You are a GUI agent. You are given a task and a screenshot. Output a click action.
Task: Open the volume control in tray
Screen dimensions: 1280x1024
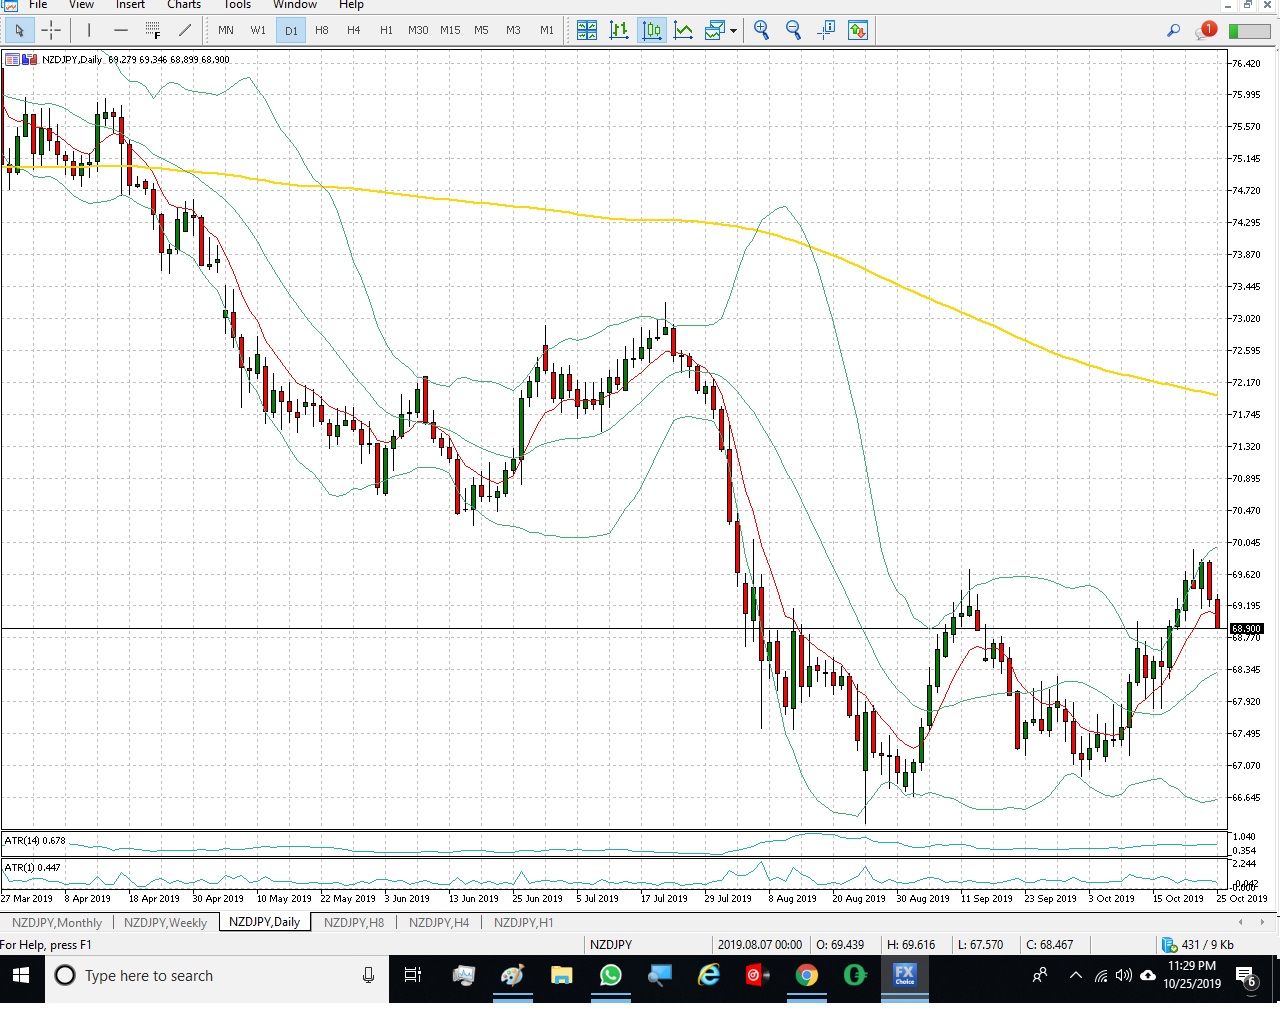coord(1124,976)
